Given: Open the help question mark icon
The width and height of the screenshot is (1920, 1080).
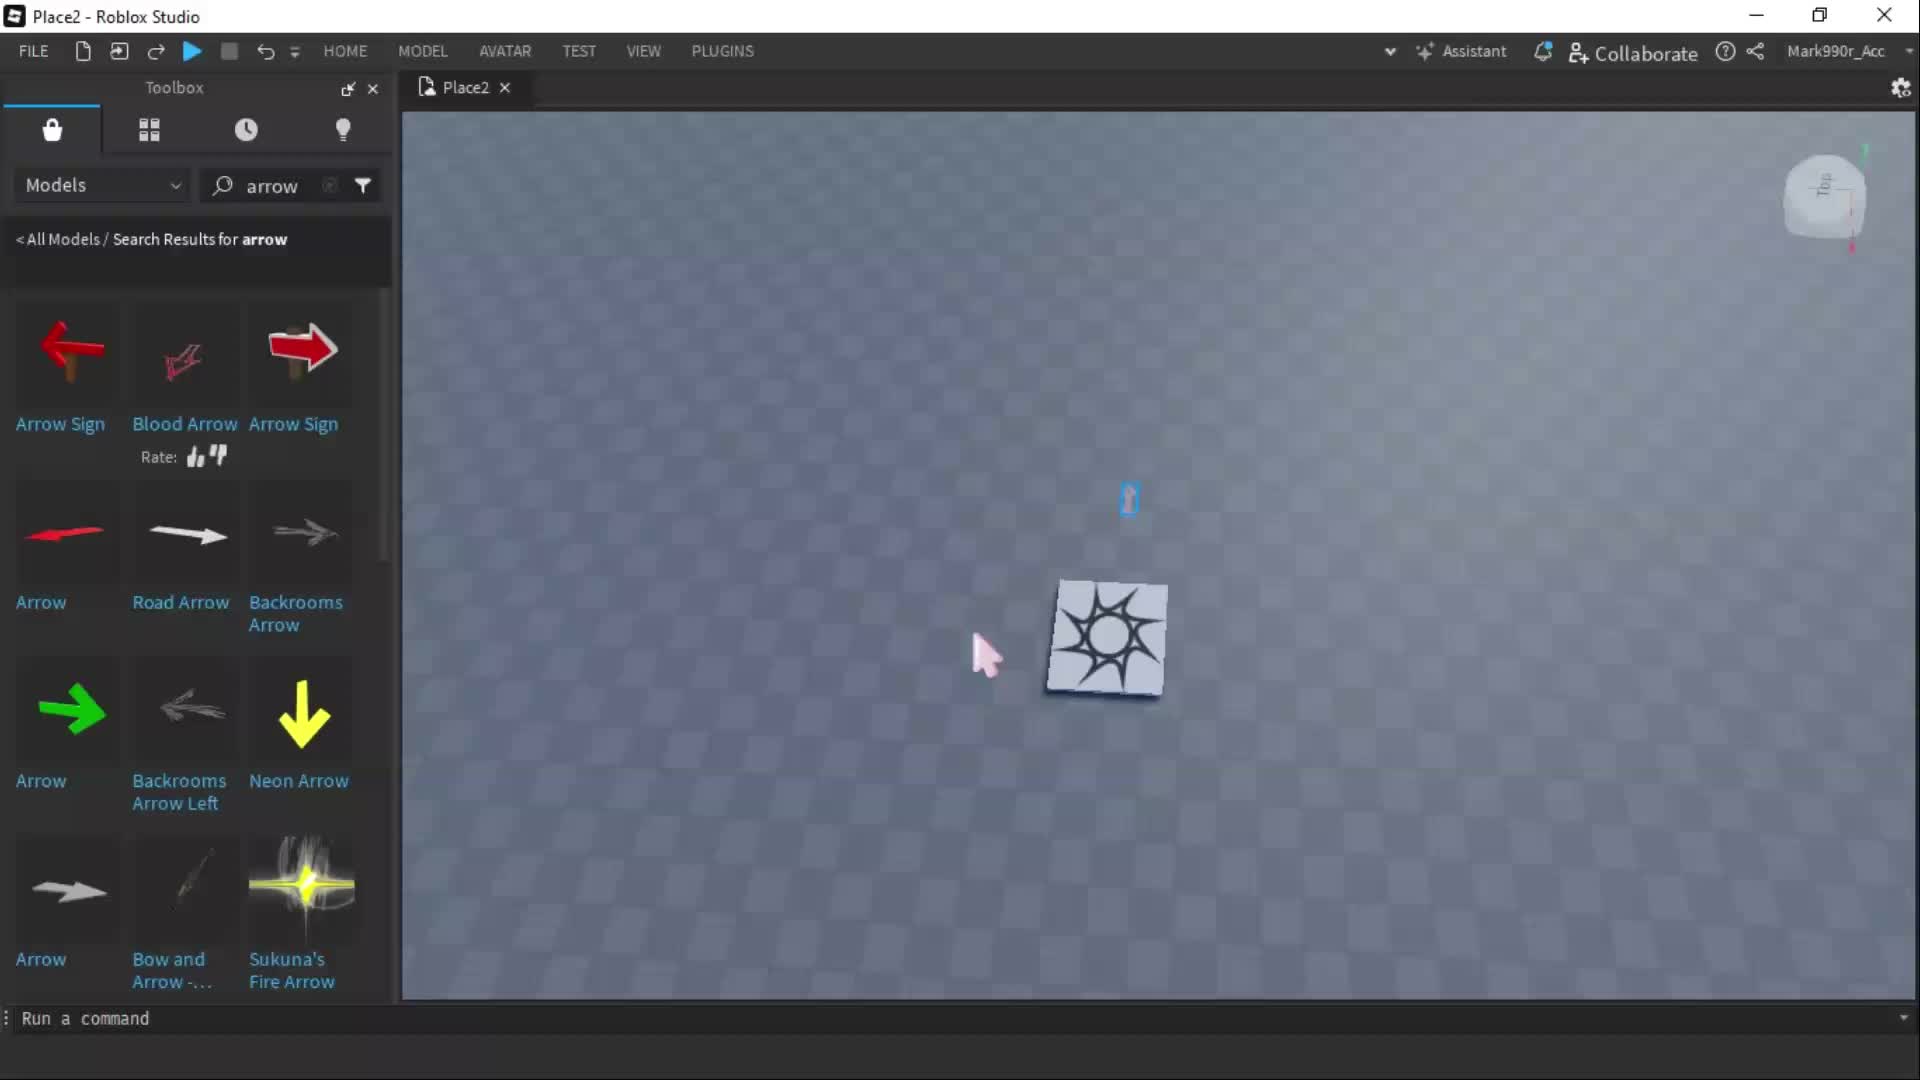Looking at the screenshot, I should coord(1725,51).
